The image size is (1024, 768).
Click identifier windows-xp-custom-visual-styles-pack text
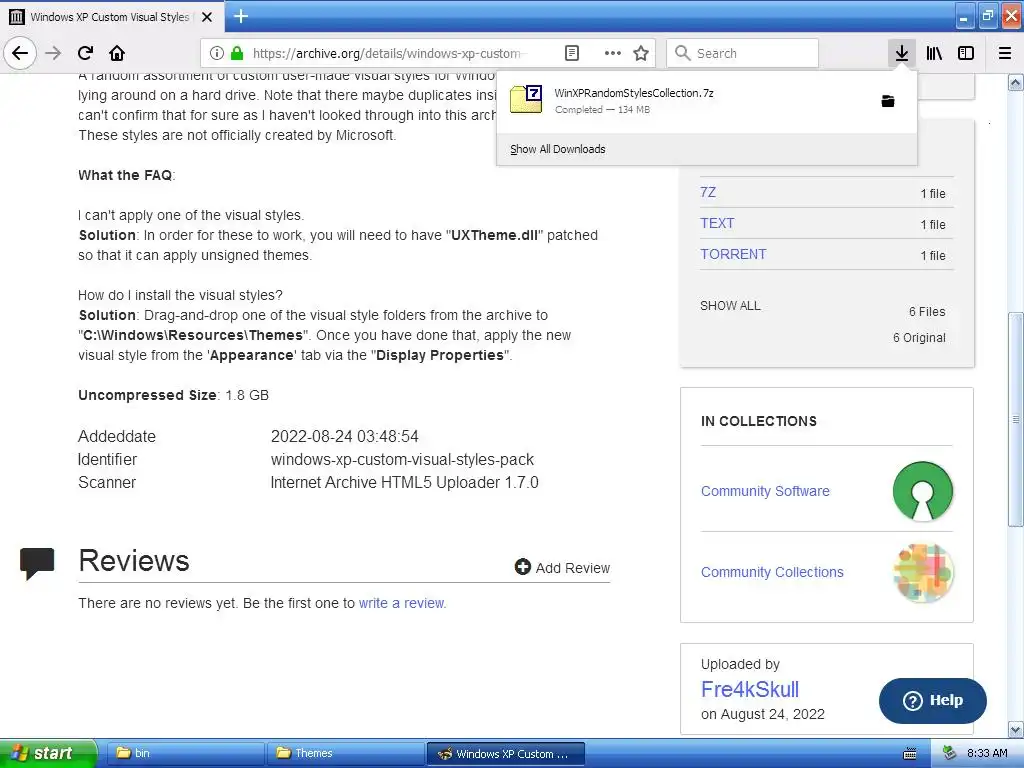pos(402,460)
